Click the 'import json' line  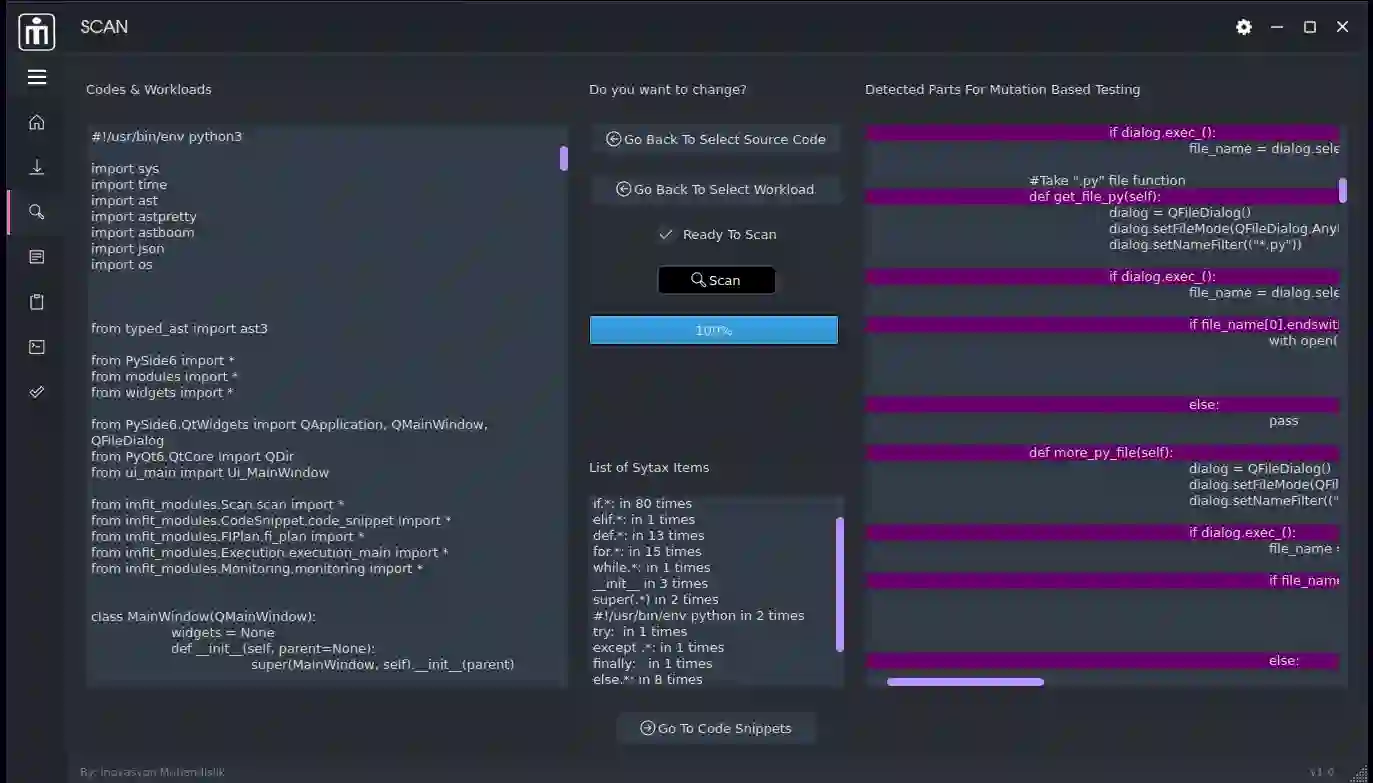click(x=127, y=248)
